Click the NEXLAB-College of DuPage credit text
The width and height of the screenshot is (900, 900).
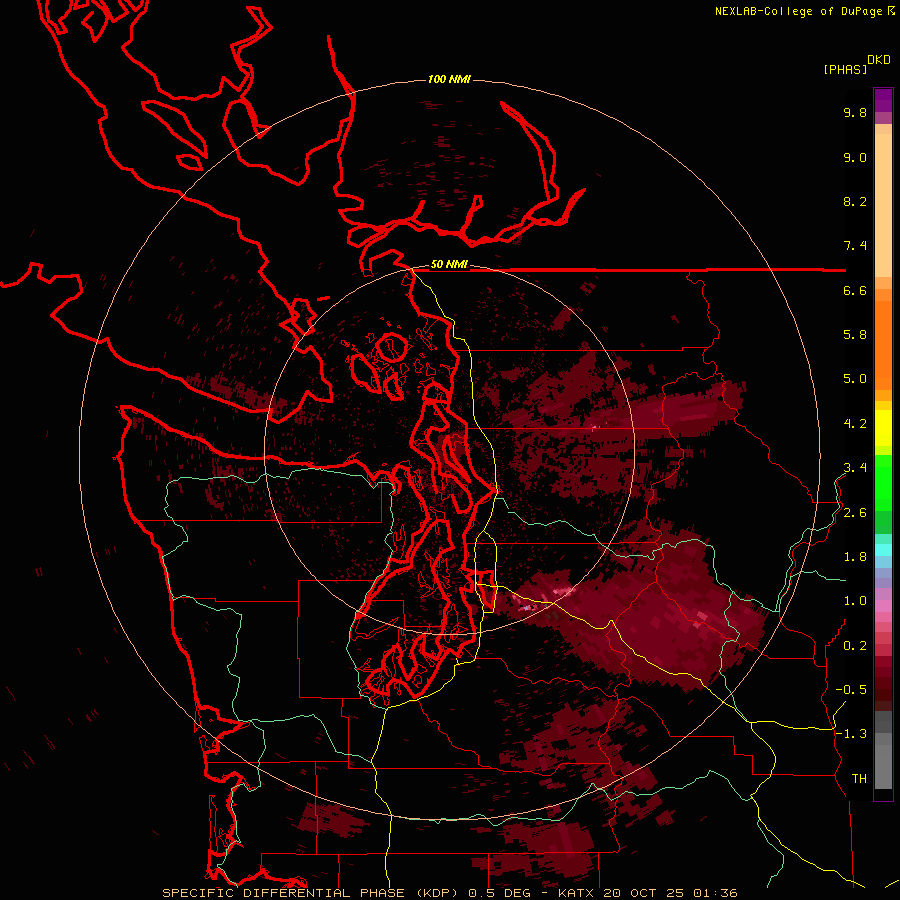tap(798, 11)
